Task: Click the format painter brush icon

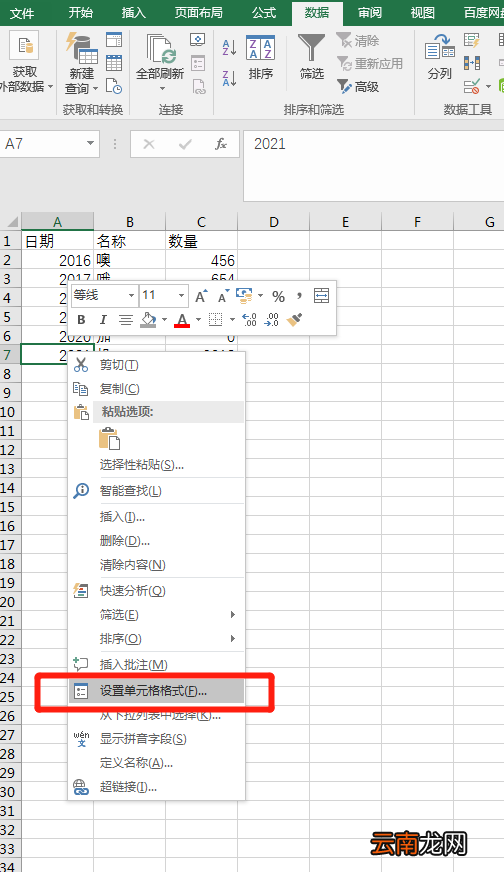Action: [x=294, y=320]
